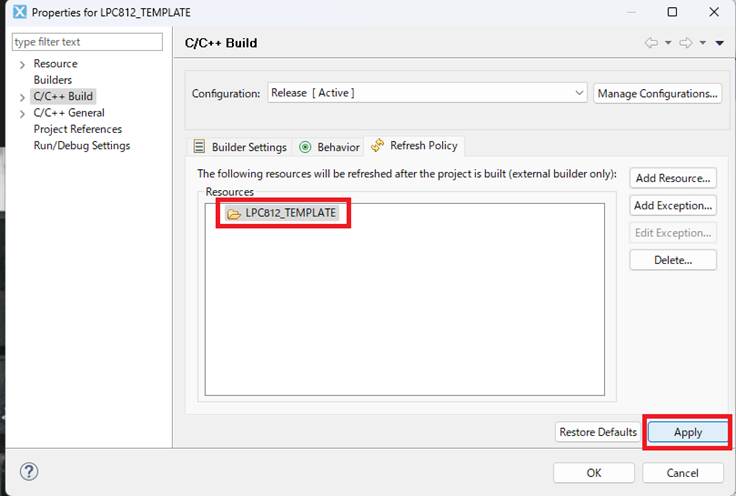Click the Manage Configurations button

[x=657, y=93]
